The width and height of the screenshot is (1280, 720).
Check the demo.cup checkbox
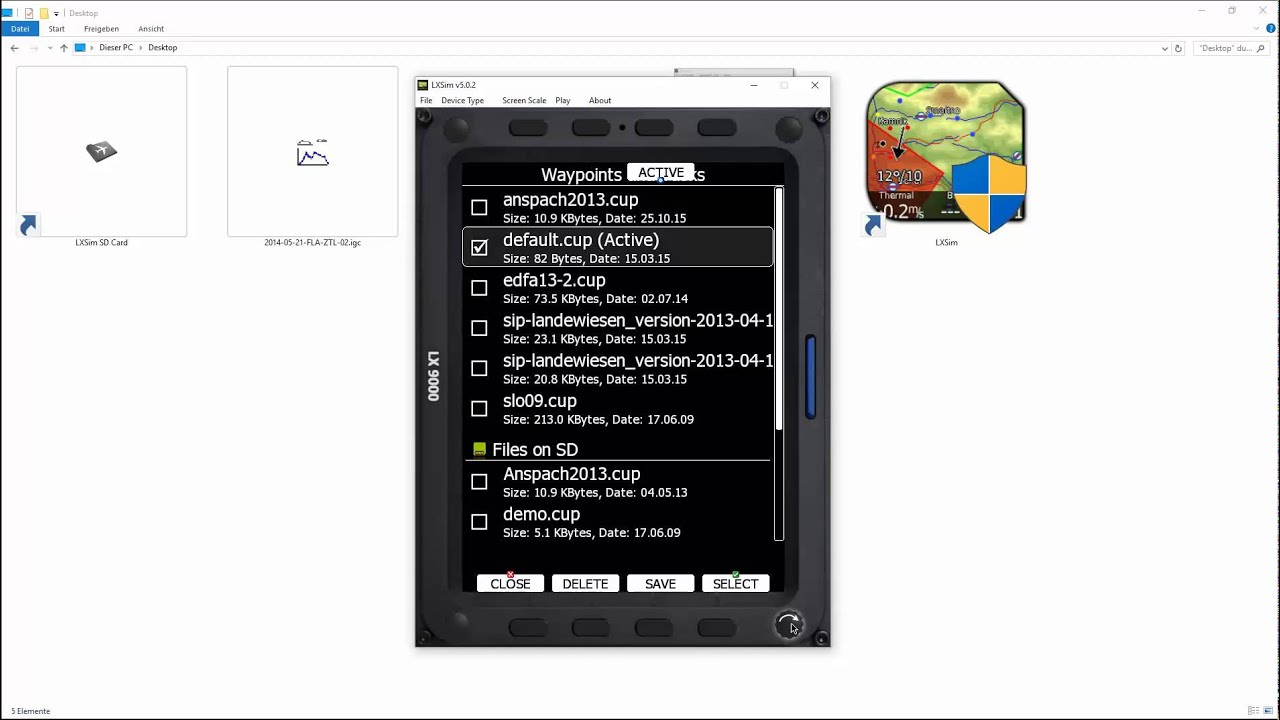479,522
